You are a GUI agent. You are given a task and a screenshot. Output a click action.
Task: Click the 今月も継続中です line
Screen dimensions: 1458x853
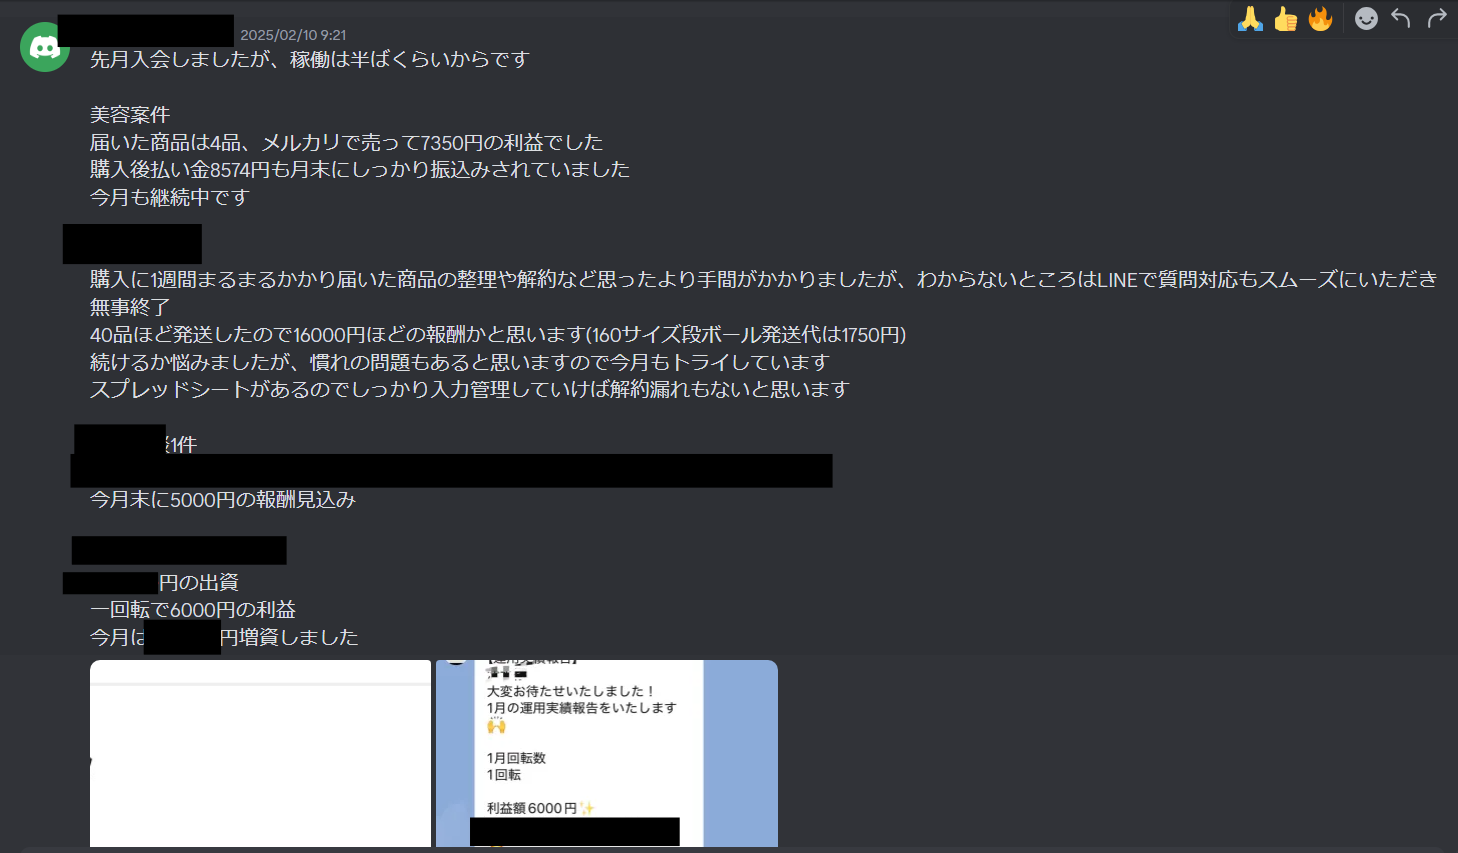coord(170,198)
